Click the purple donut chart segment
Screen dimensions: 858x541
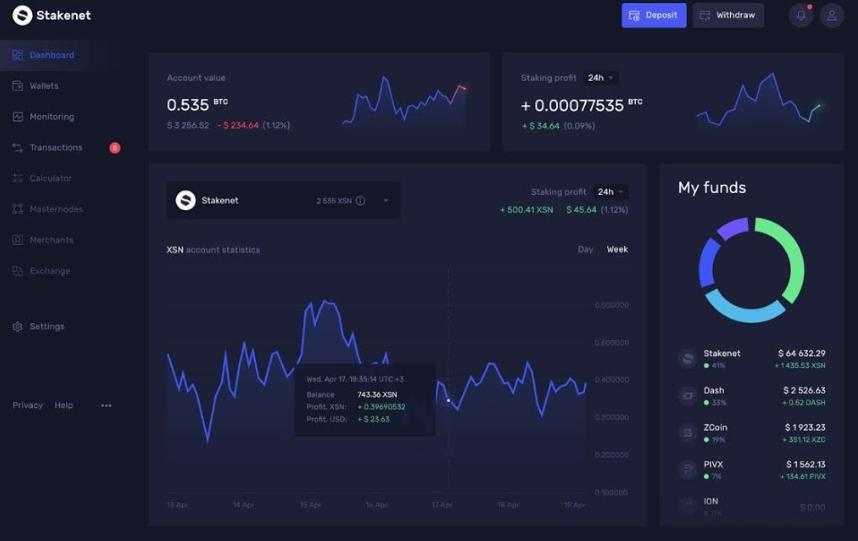click(x=733, y=227)
